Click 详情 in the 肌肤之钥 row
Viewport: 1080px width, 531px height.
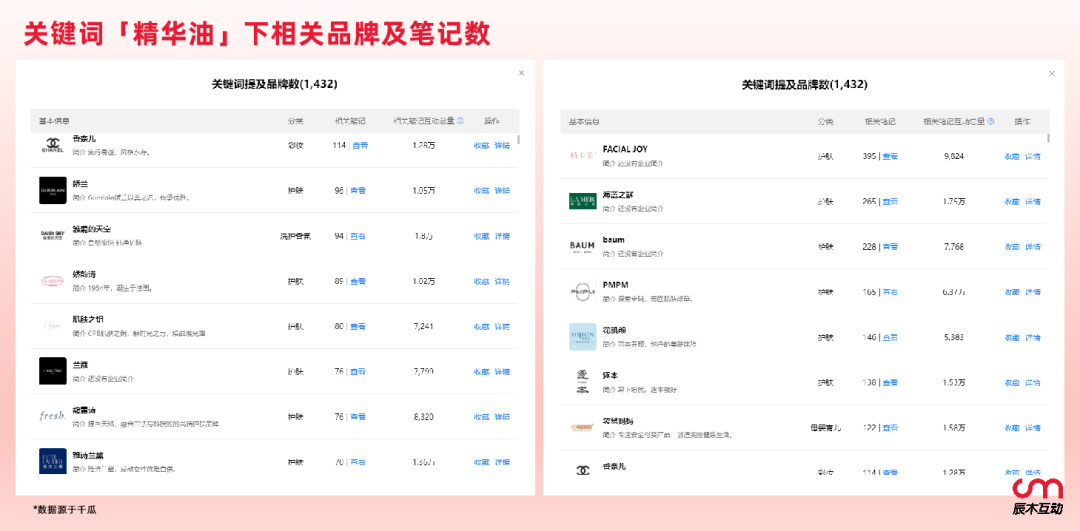click(502, 326)
